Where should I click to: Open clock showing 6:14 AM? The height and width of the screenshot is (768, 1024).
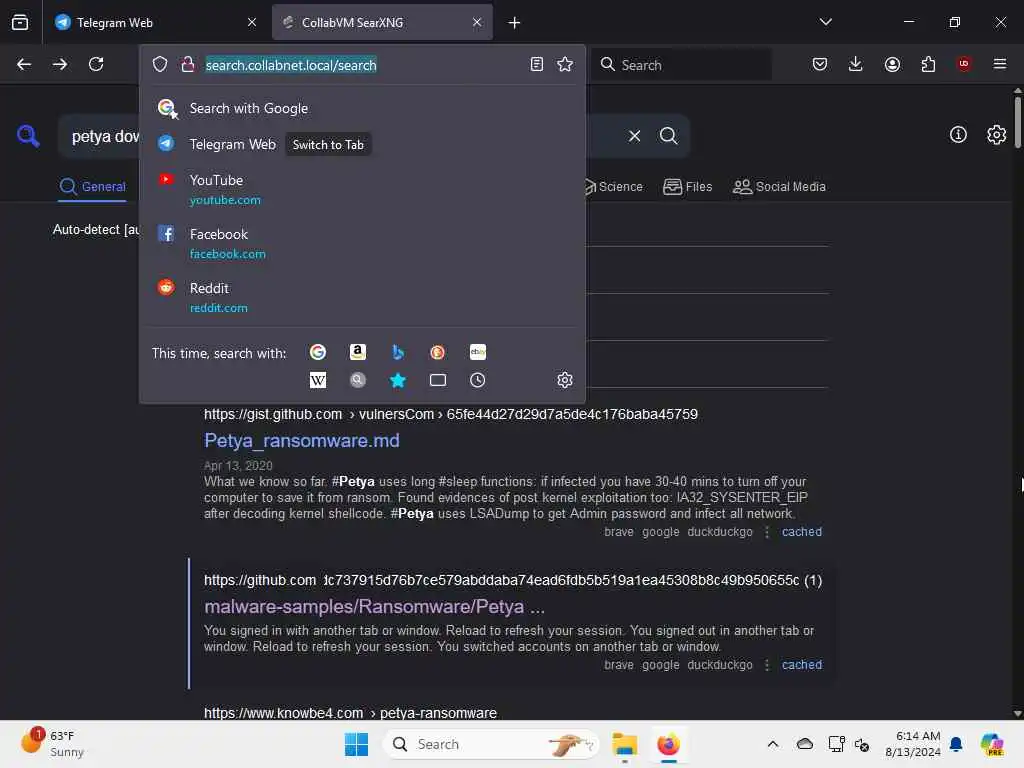click(912, 744)
